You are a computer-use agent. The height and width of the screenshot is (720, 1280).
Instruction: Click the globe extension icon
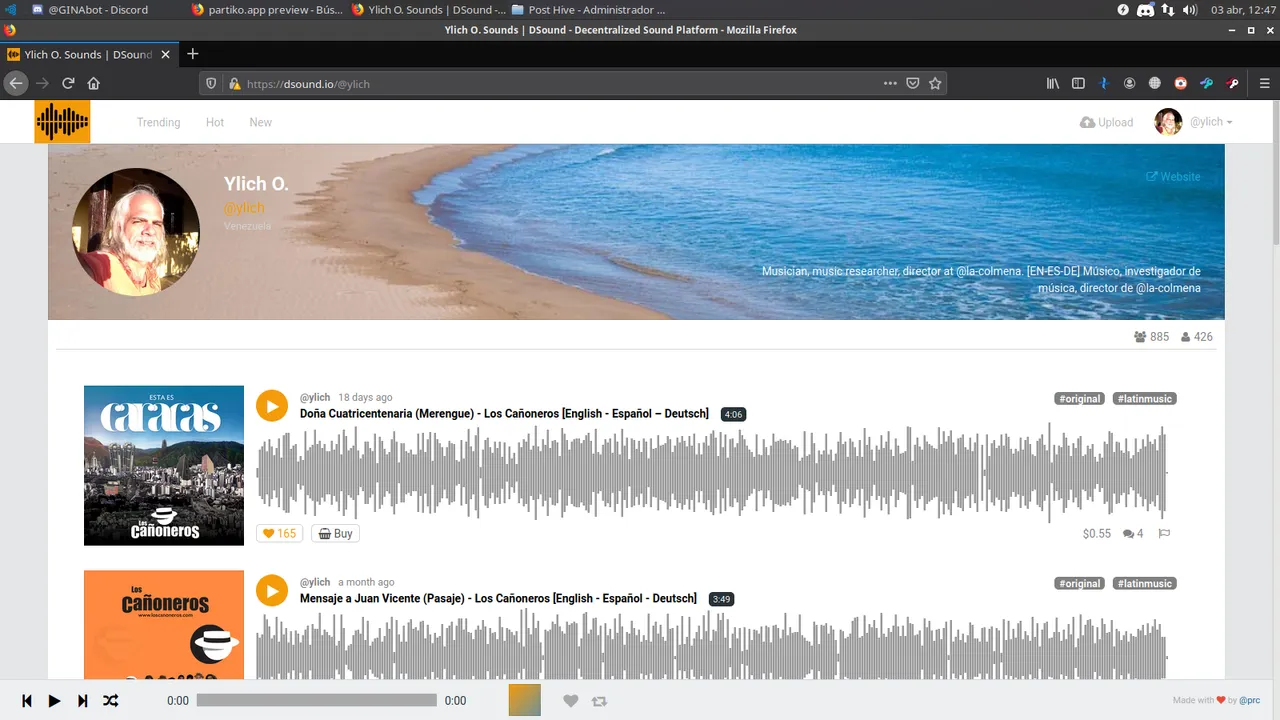pyautogui.click(x=1155, y=83)
